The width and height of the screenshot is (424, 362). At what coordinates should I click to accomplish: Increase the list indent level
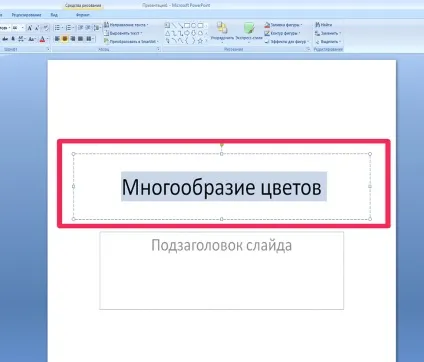[87, 28]
